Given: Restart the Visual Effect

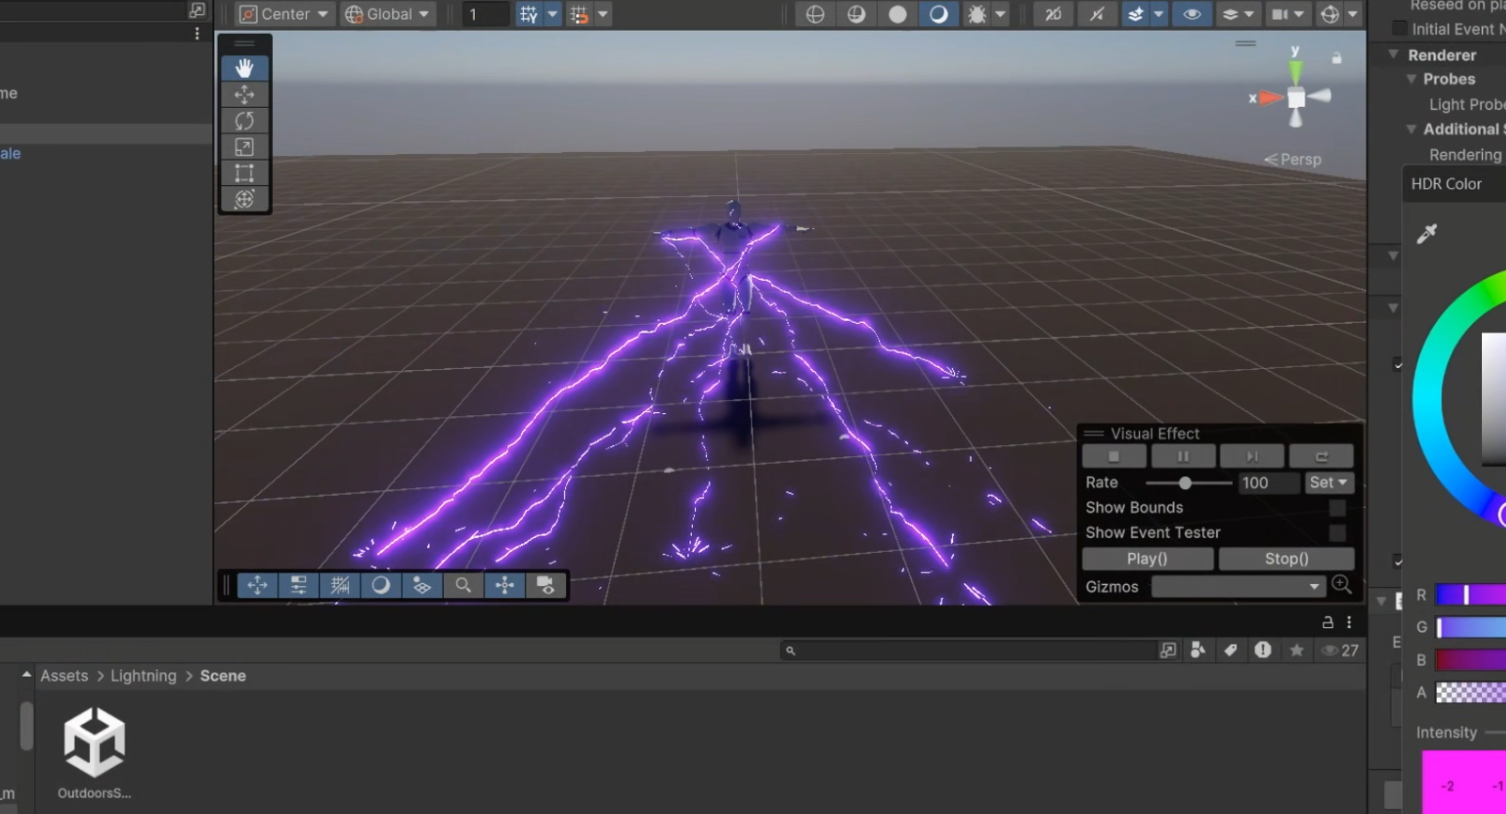Looking at the screenshot, I should [1320, 457].
